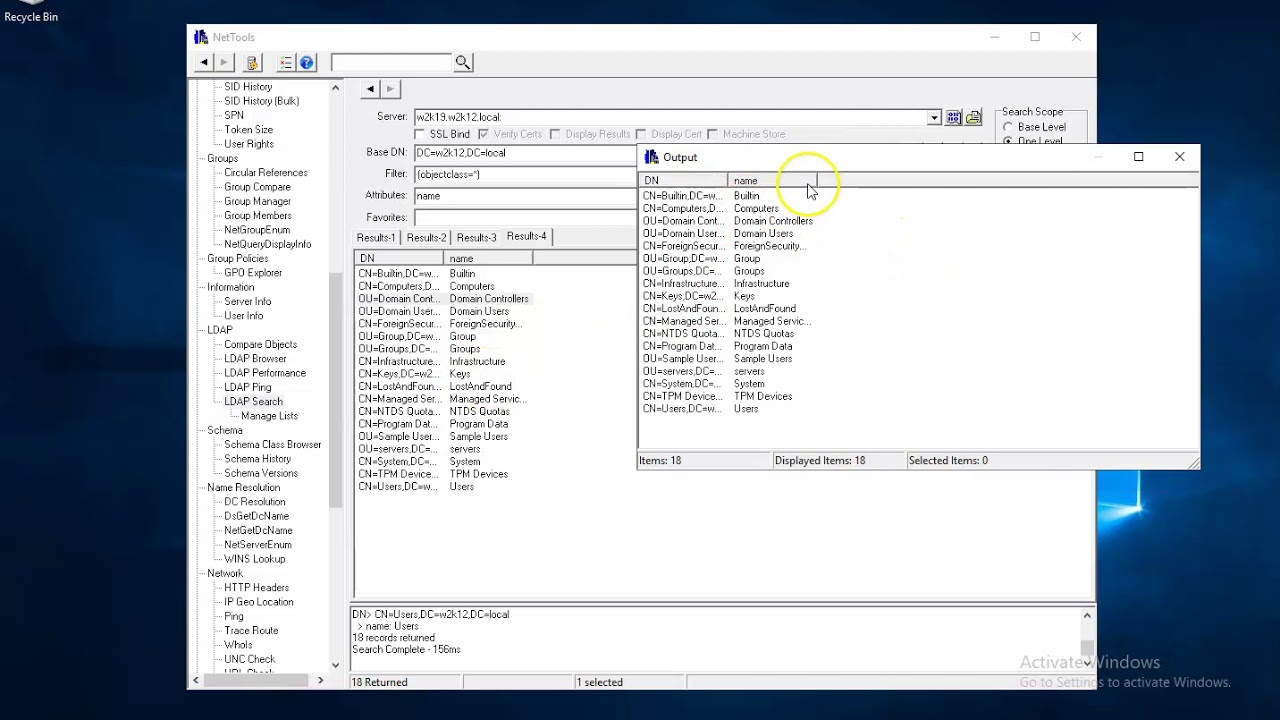Select Program Data row in Output window

(x=728, y=347)
